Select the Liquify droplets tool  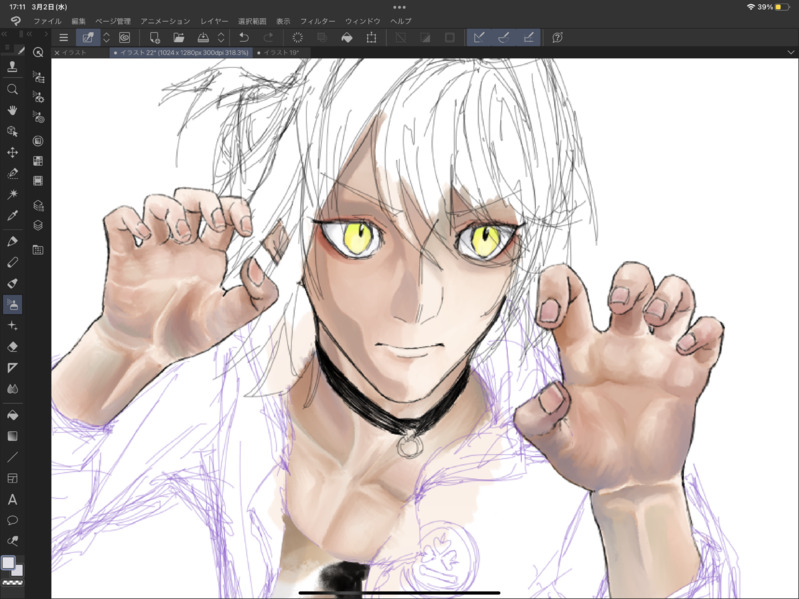click(x=12, y=389)
